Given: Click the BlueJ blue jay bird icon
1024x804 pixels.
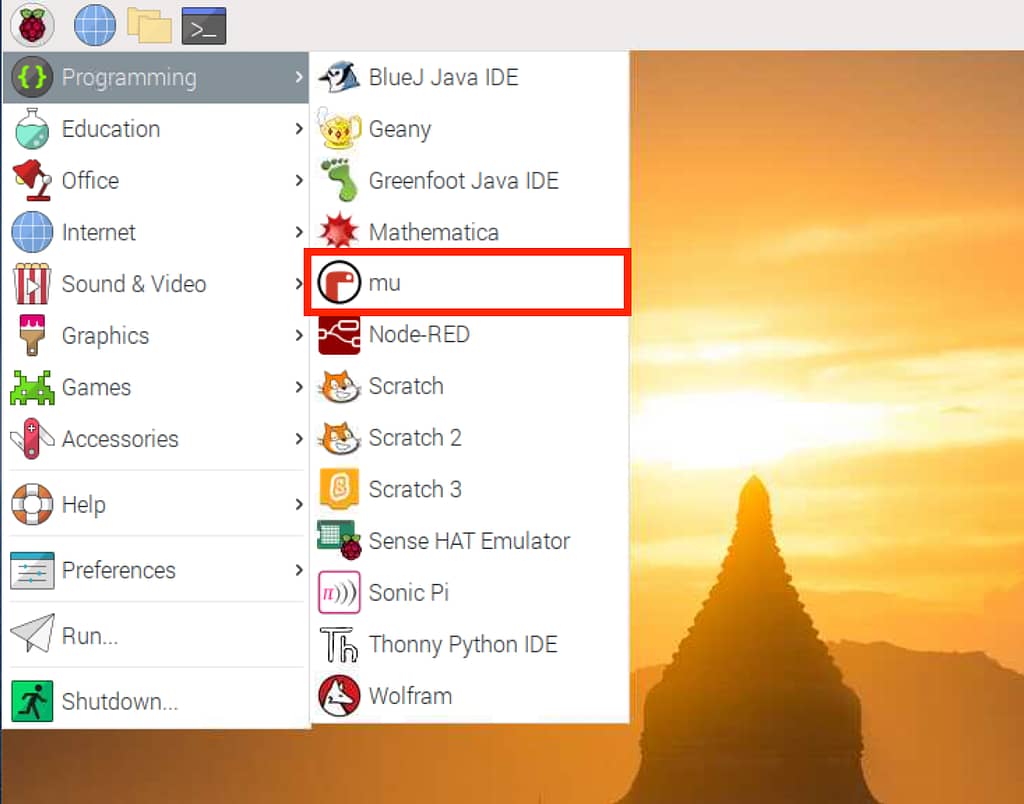Looking at the screenshot, I should (339, 77).
